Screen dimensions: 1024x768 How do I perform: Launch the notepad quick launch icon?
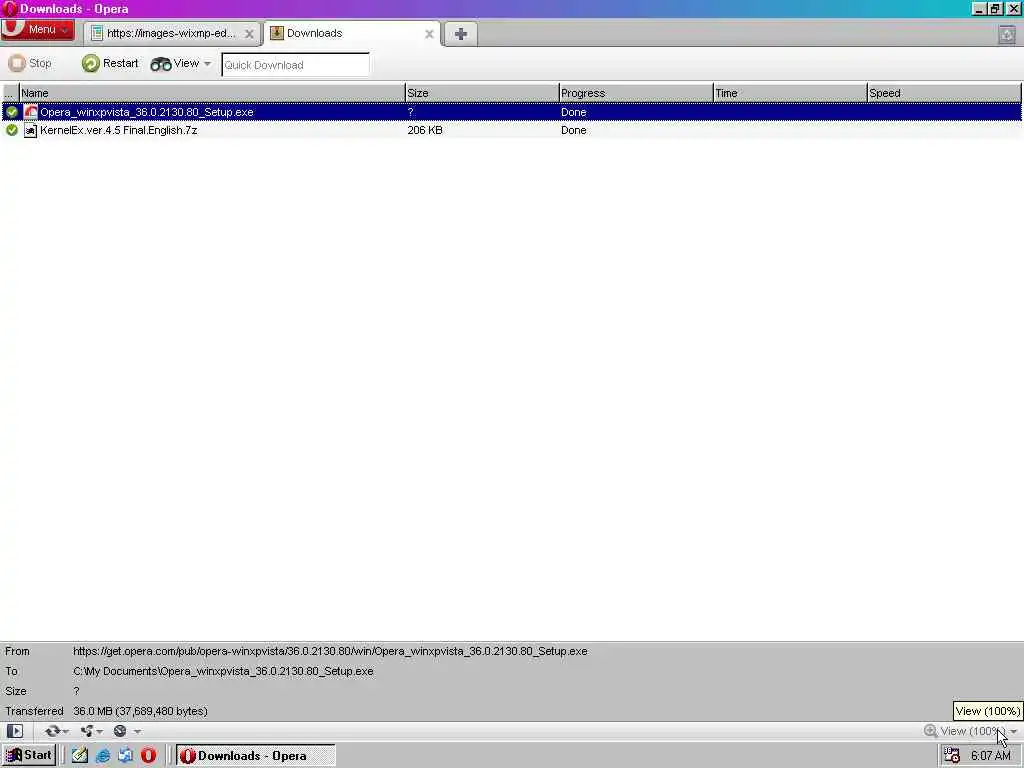click(80, 756)
